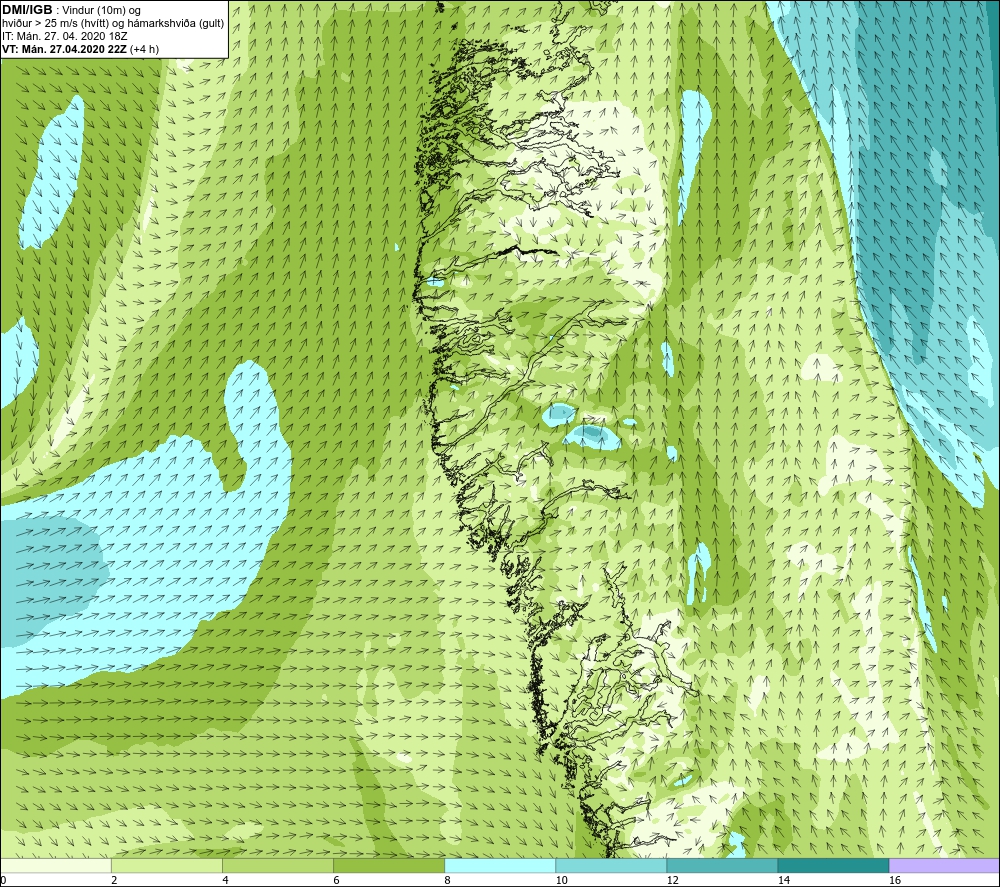Image resolution: width=1000 pixels, height=887 pixels.
Task: Click the '(+4 h)' forecast offset text
Action: [x=144, y=49]
